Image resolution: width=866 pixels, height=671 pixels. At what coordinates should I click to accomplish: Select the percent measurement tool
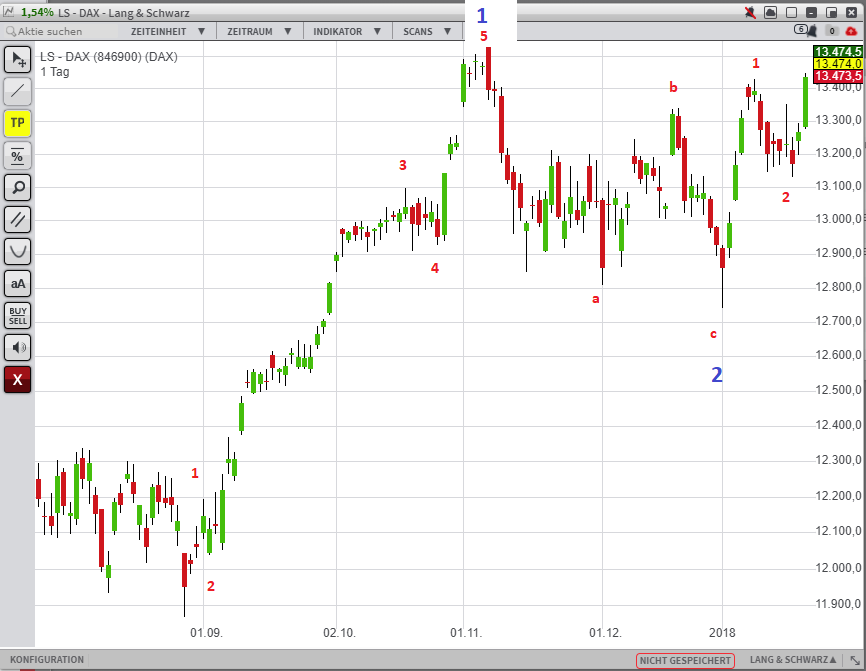[18, 156]
